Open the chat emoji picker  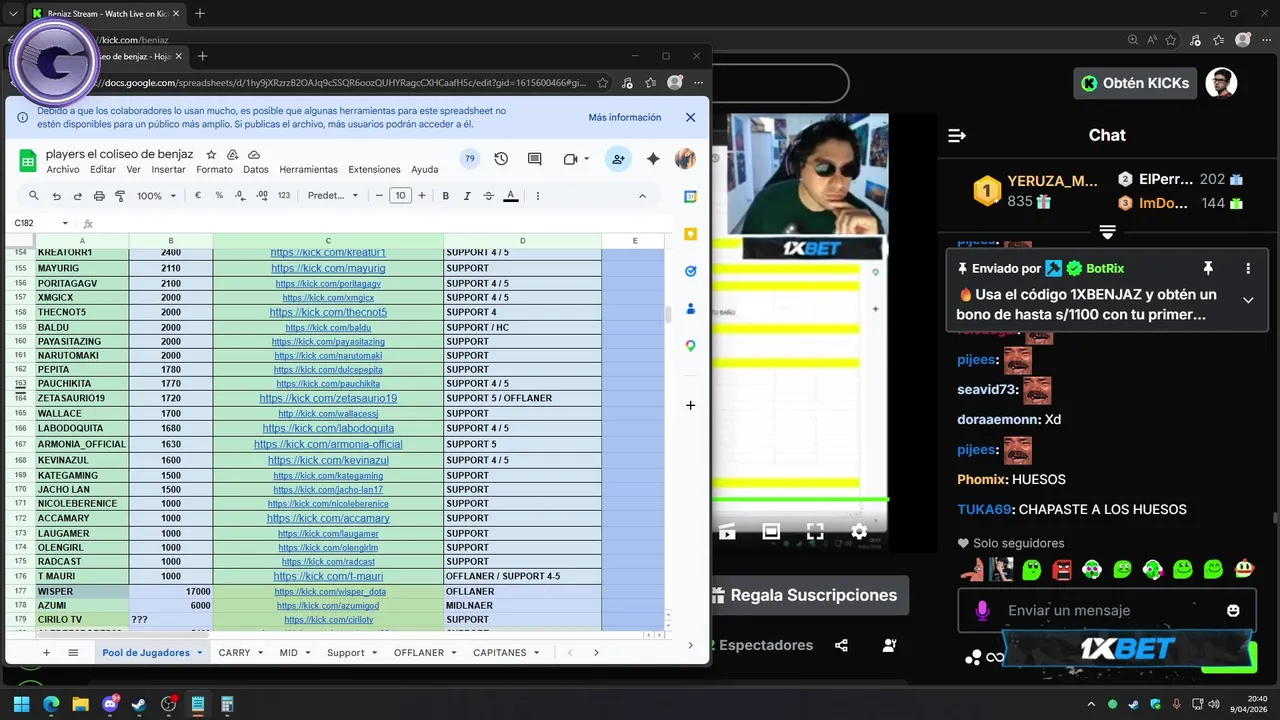[1233, 610]
